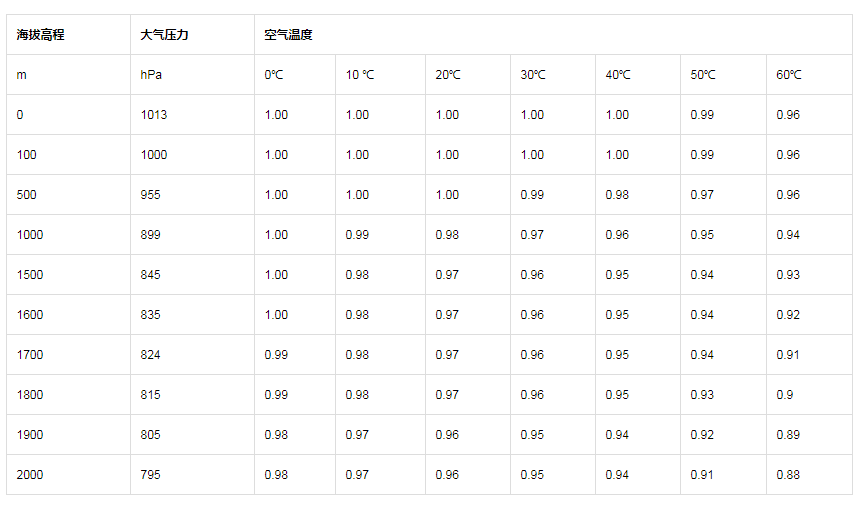Click the 1500 altitude cell
The image size is (860, 506).
coord(69,275)
